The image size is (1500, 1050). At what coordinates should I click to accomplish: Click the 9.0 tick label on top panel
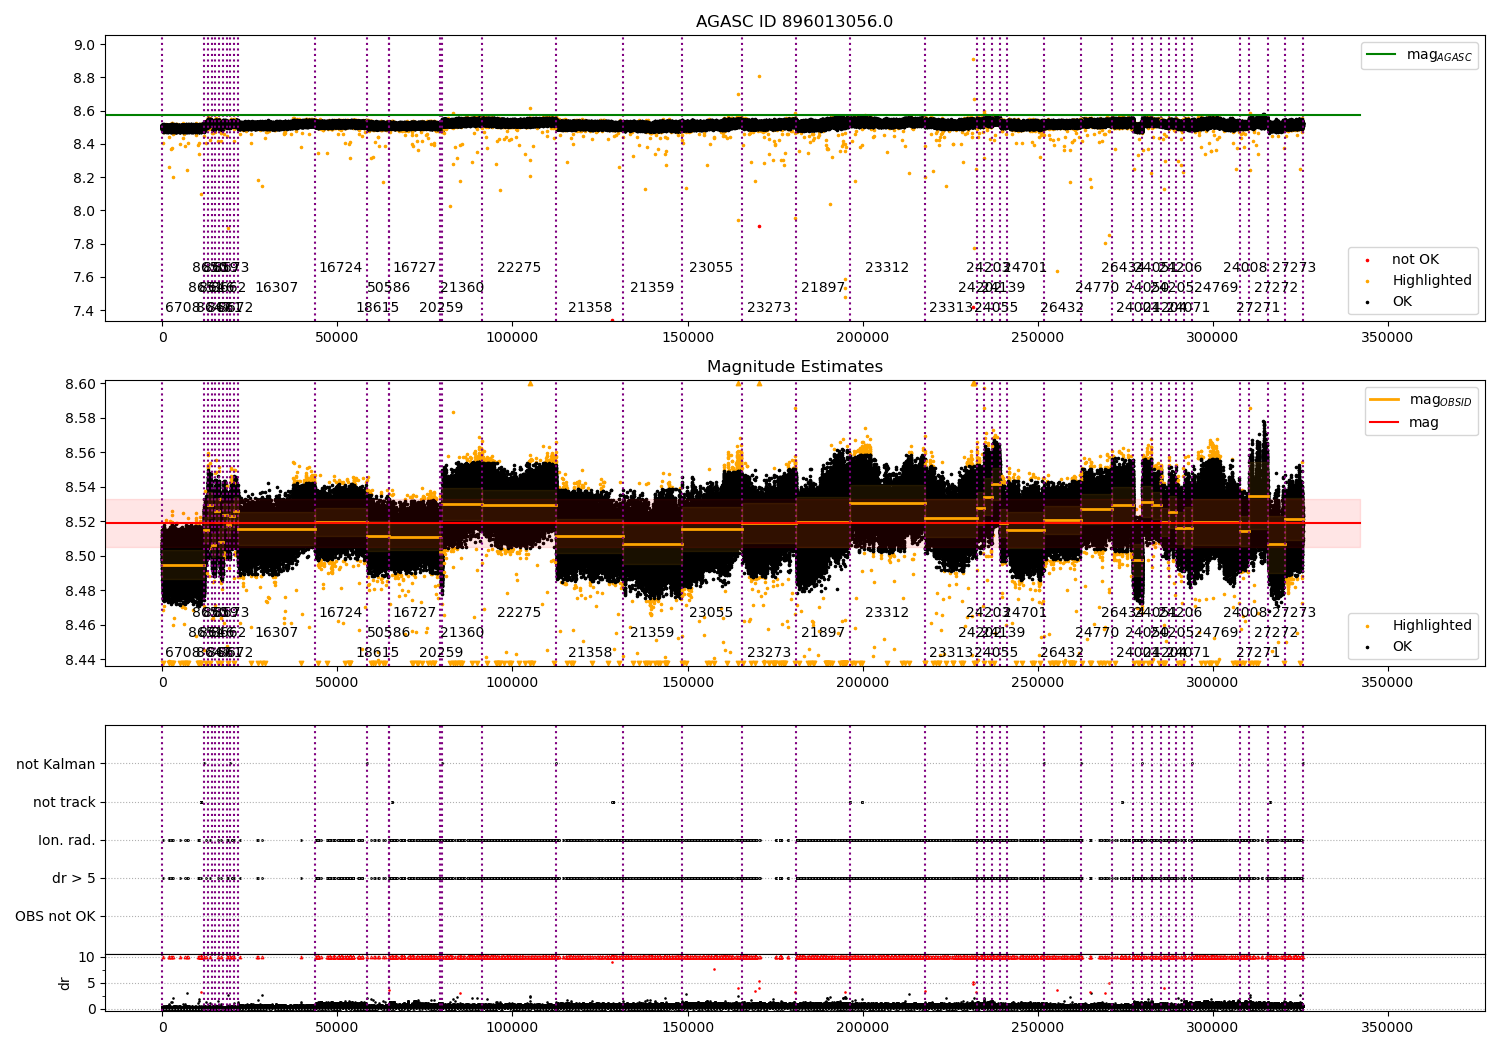(x=85, y=45)
